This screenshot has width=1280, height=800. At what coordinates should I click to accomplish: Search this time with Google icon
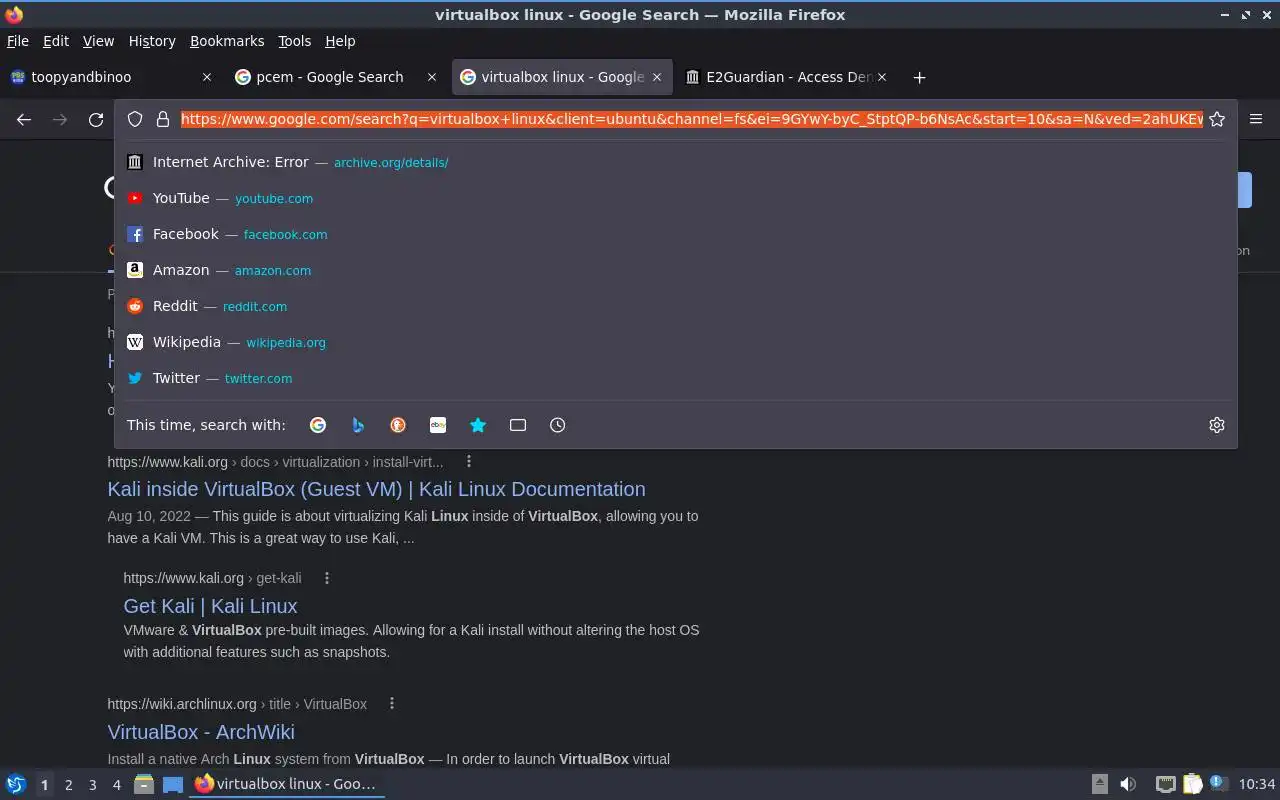pyautogui.click(x=318, y=425)
